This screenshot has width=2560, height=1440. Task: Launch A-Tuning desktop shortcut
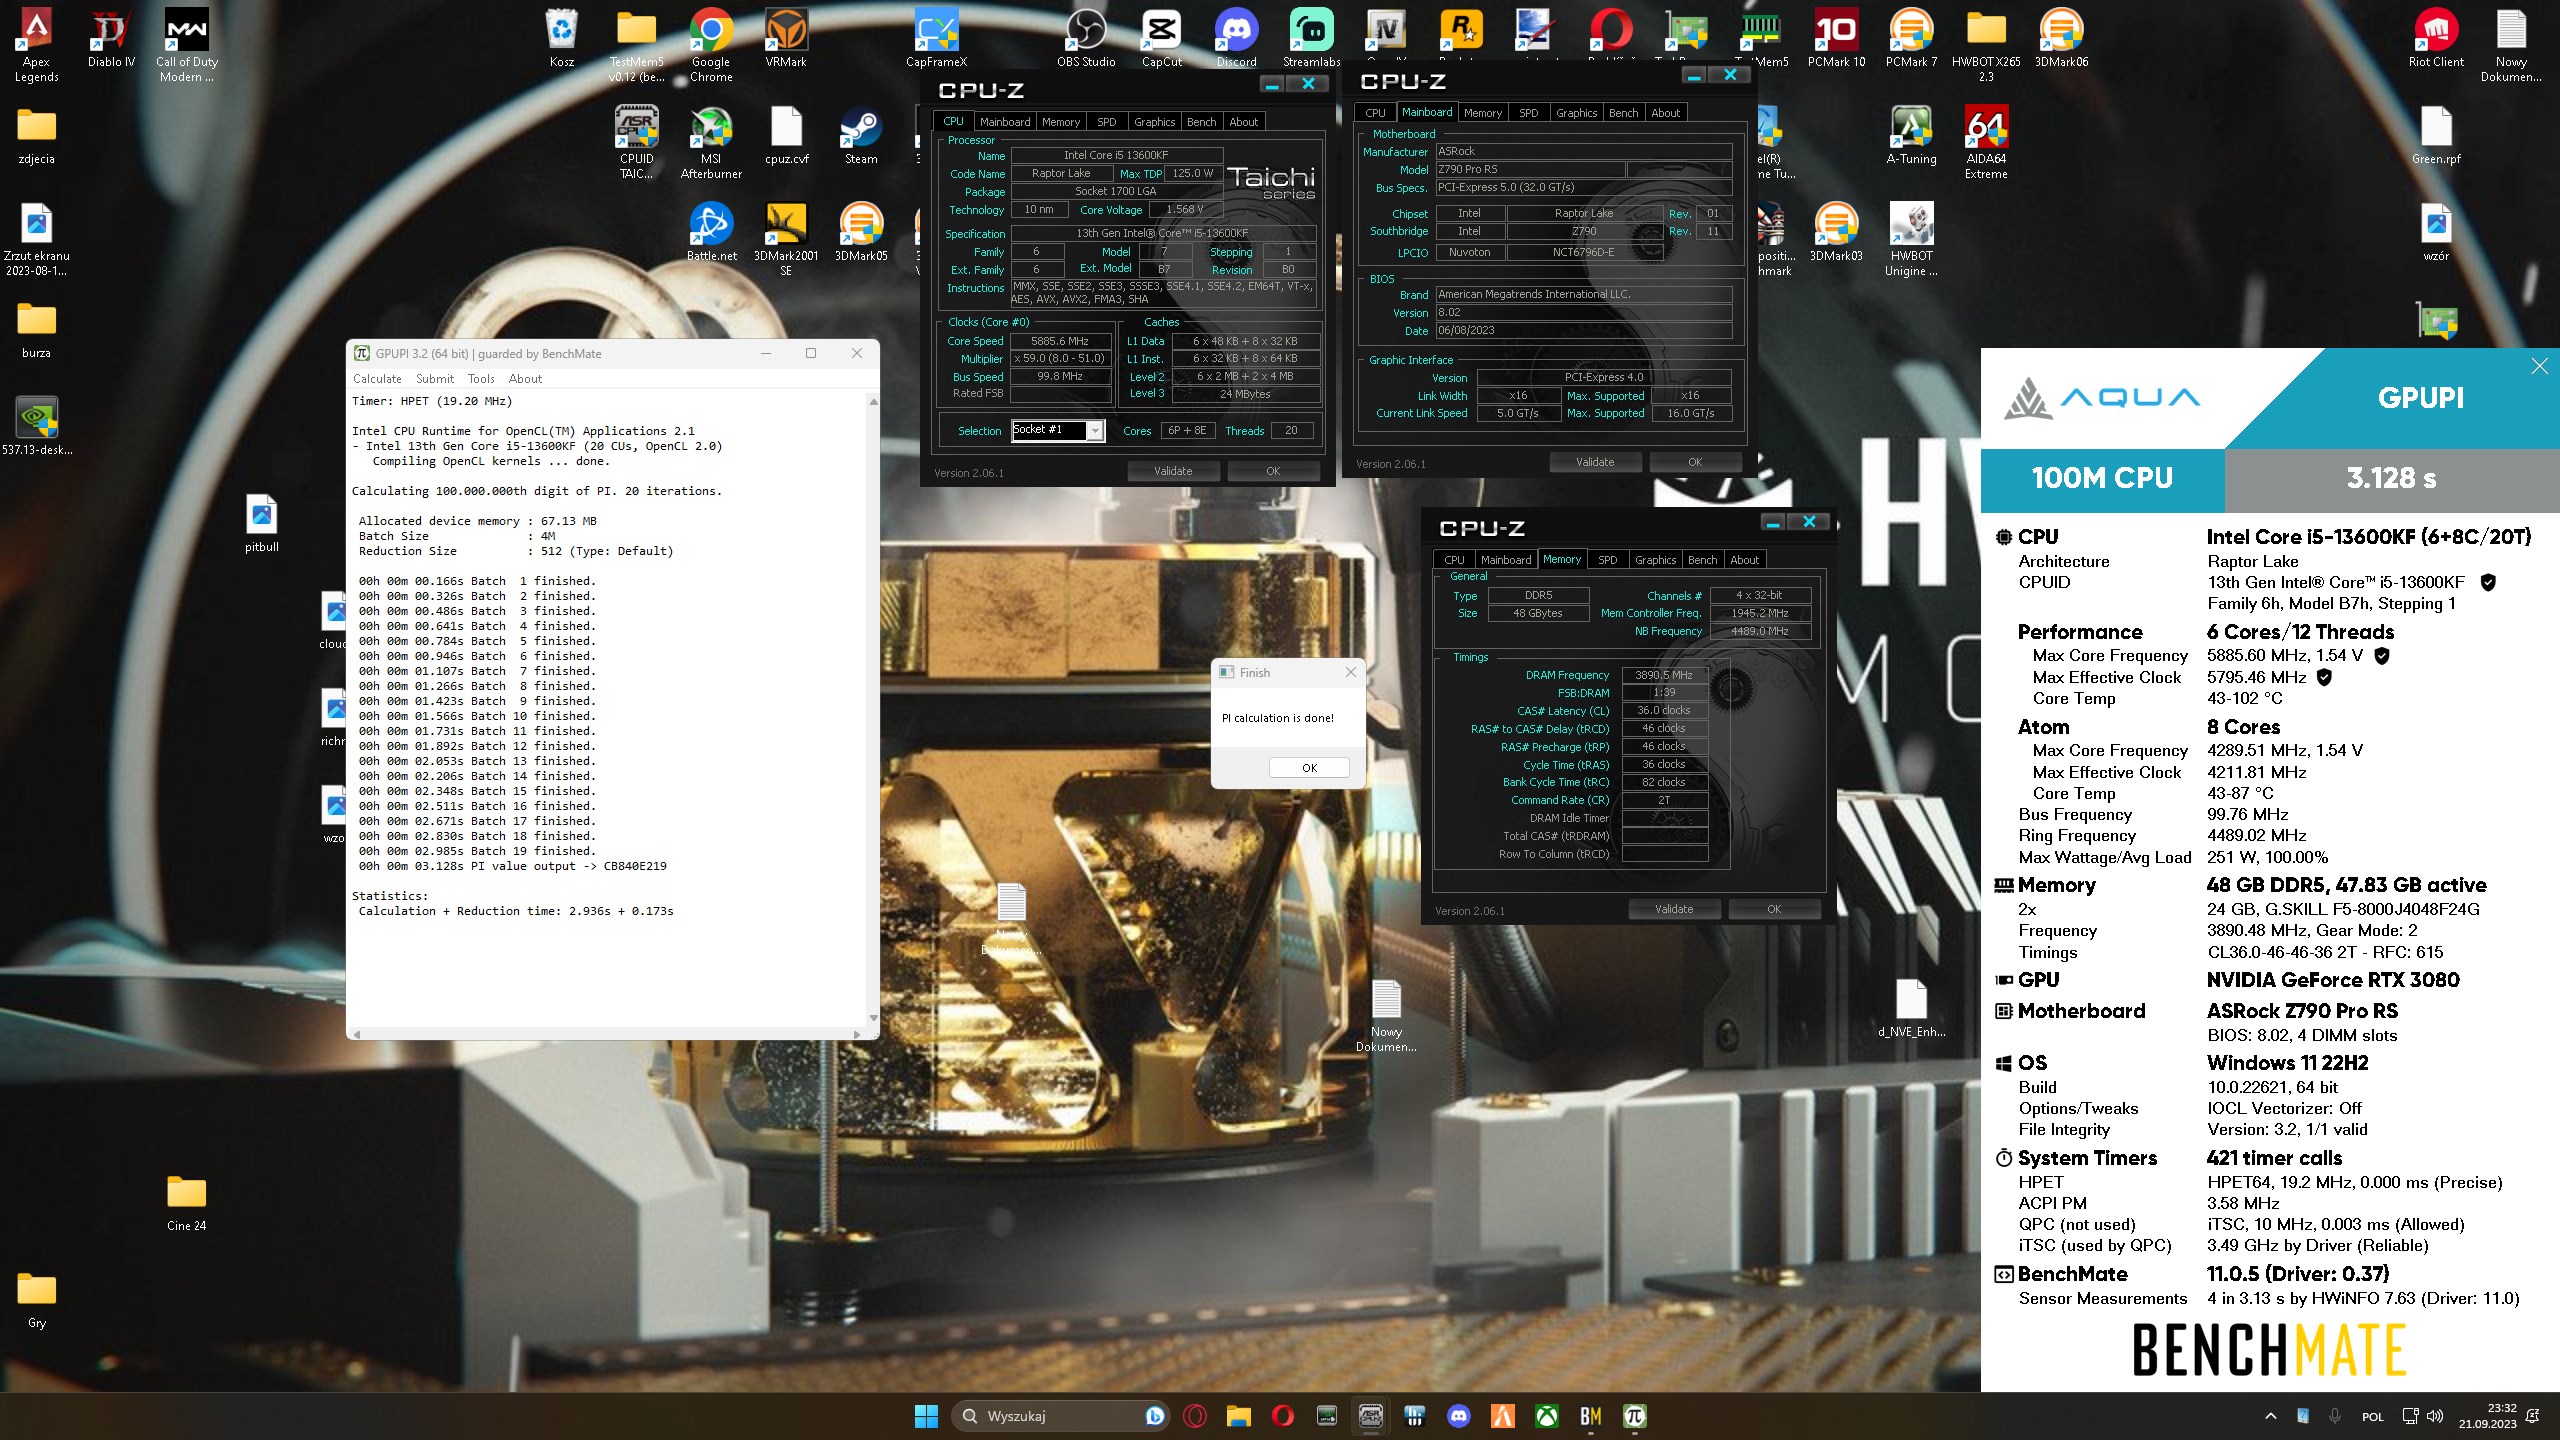point(1911,136)
